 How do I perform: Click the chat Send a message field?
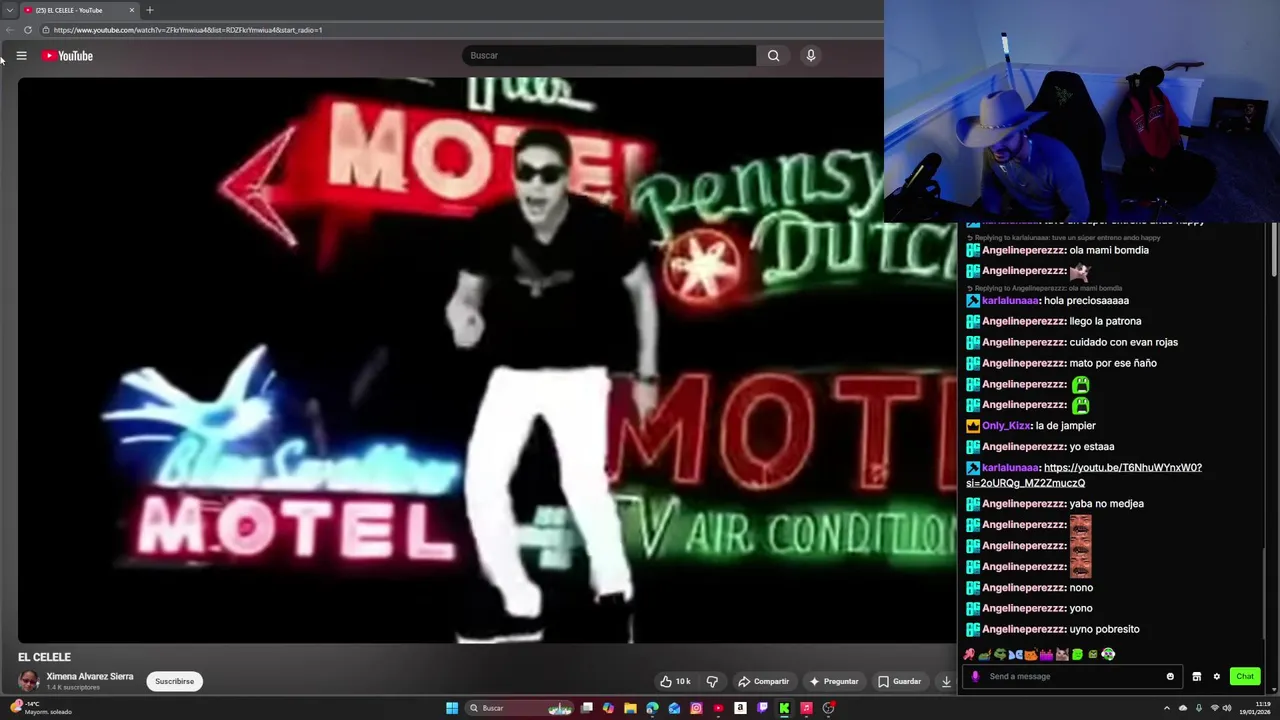tap(1070, 676)
